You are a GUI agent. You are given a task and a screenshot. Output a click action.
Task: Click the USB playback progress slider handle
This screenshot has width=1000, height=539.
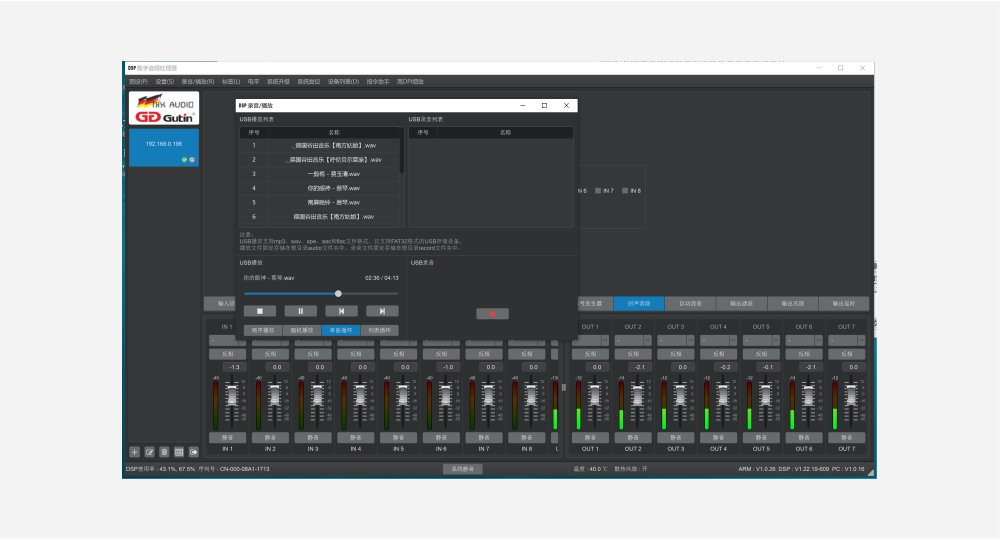click(x=338, y=293)
